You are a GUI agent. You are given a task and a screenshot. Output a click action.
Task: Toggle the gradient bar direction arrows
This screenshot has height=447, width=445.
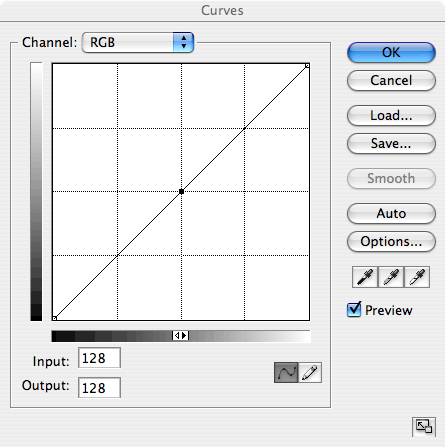point(181,336)
